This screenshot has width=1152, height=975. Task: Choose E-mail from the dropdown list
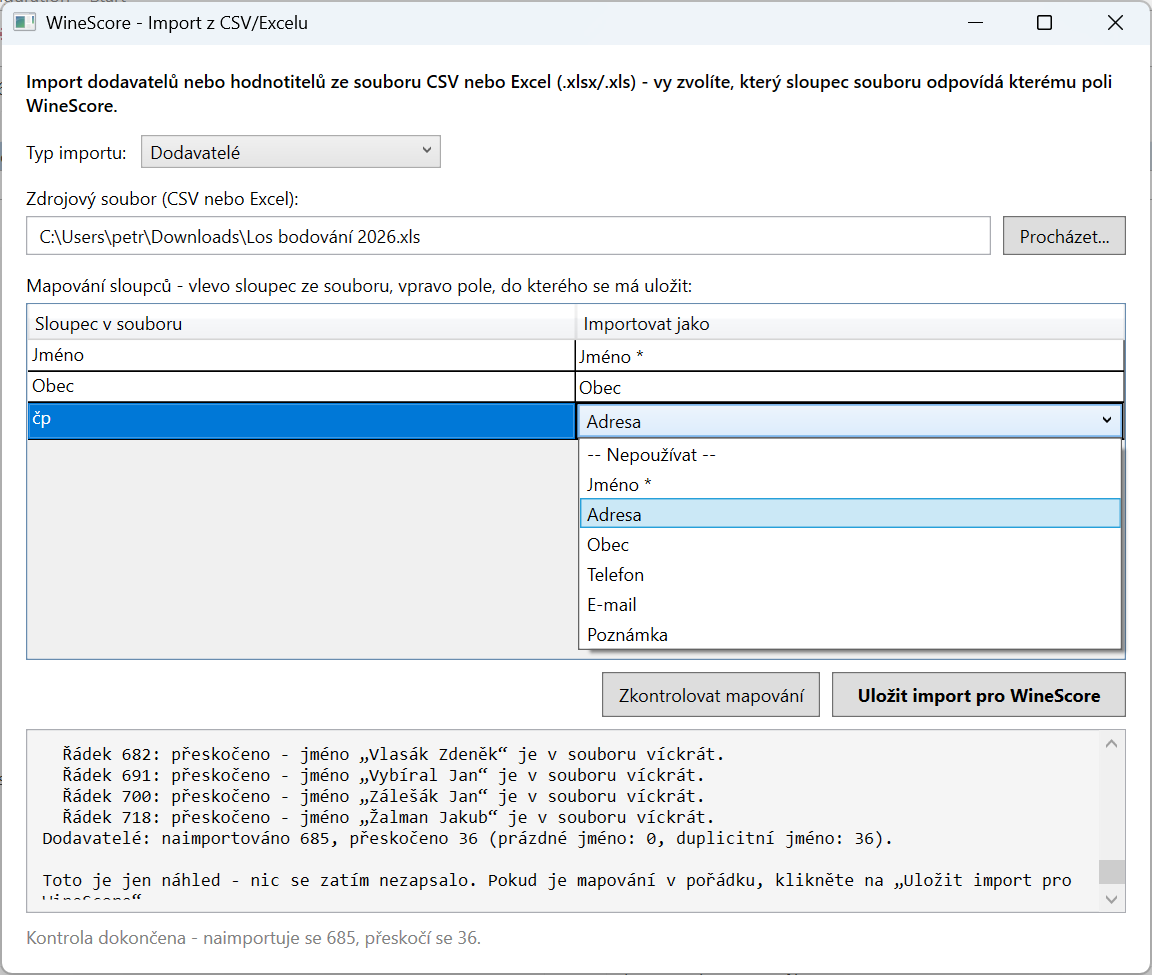coord(850,605)
